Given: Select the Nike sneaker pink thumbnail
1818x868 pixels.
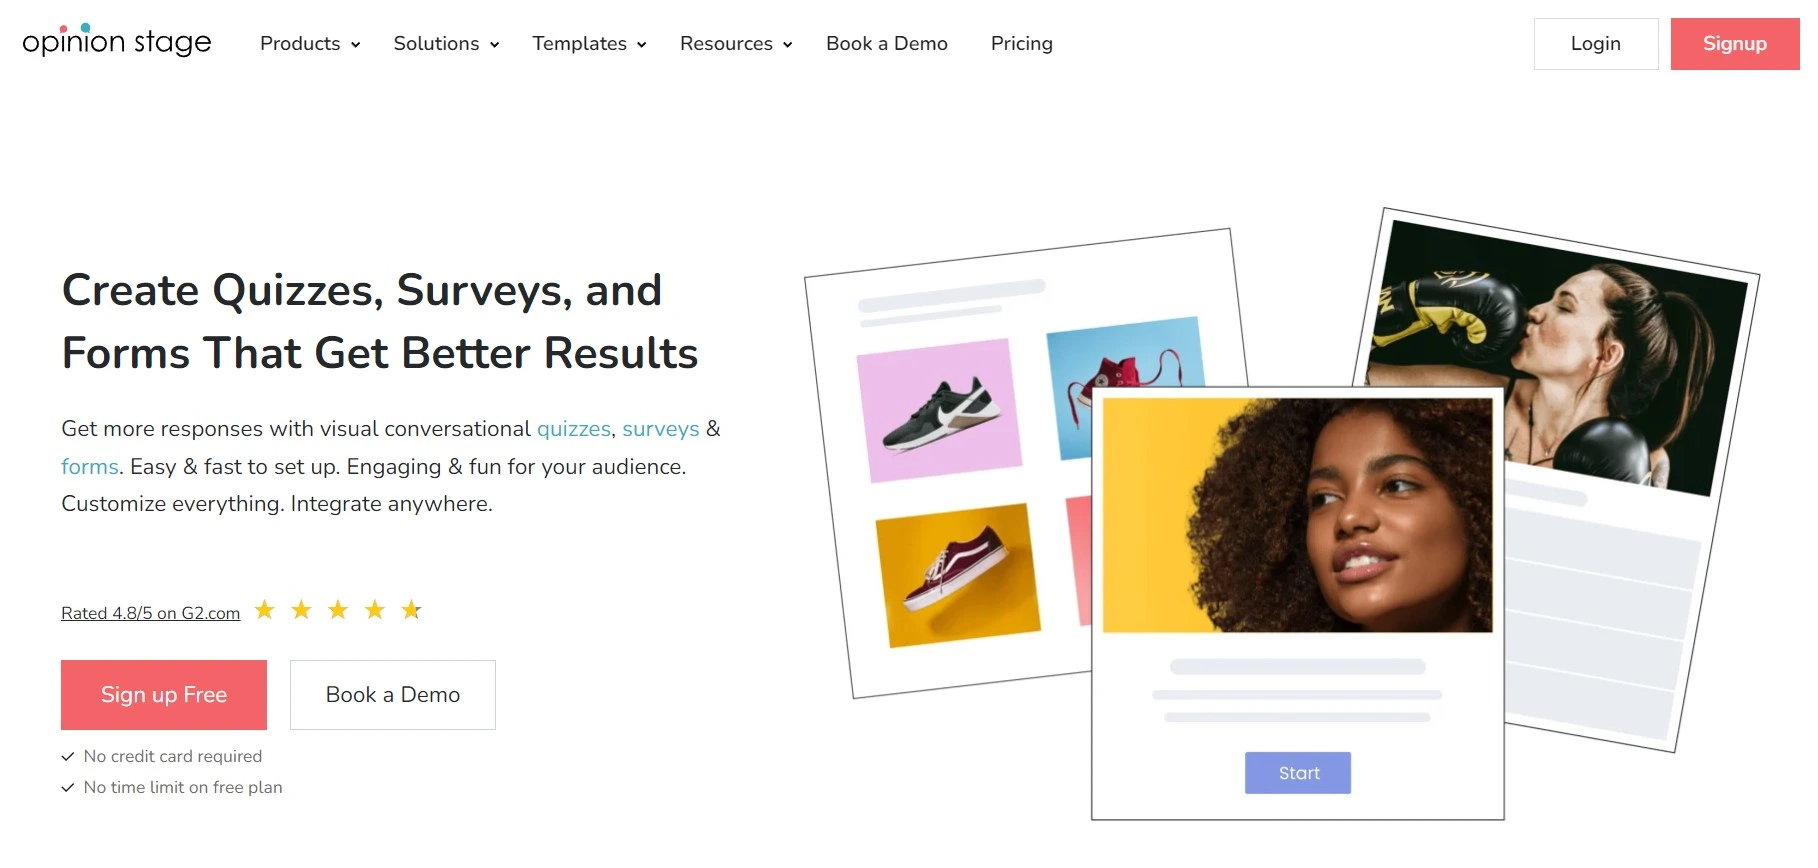Looking at the screenshot, I should 940,411.
